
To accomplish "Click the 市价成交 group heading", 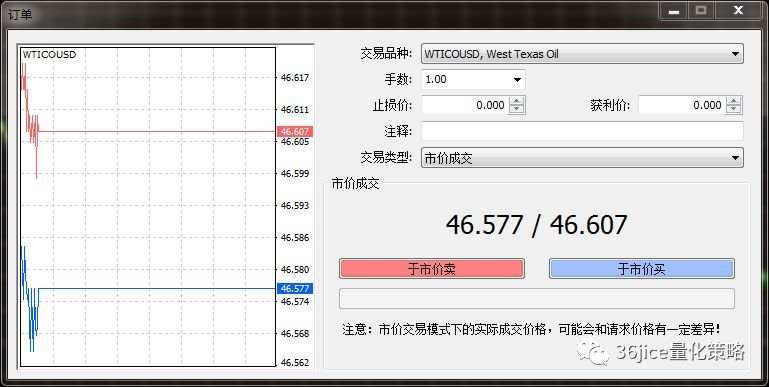I will (356, 184).
